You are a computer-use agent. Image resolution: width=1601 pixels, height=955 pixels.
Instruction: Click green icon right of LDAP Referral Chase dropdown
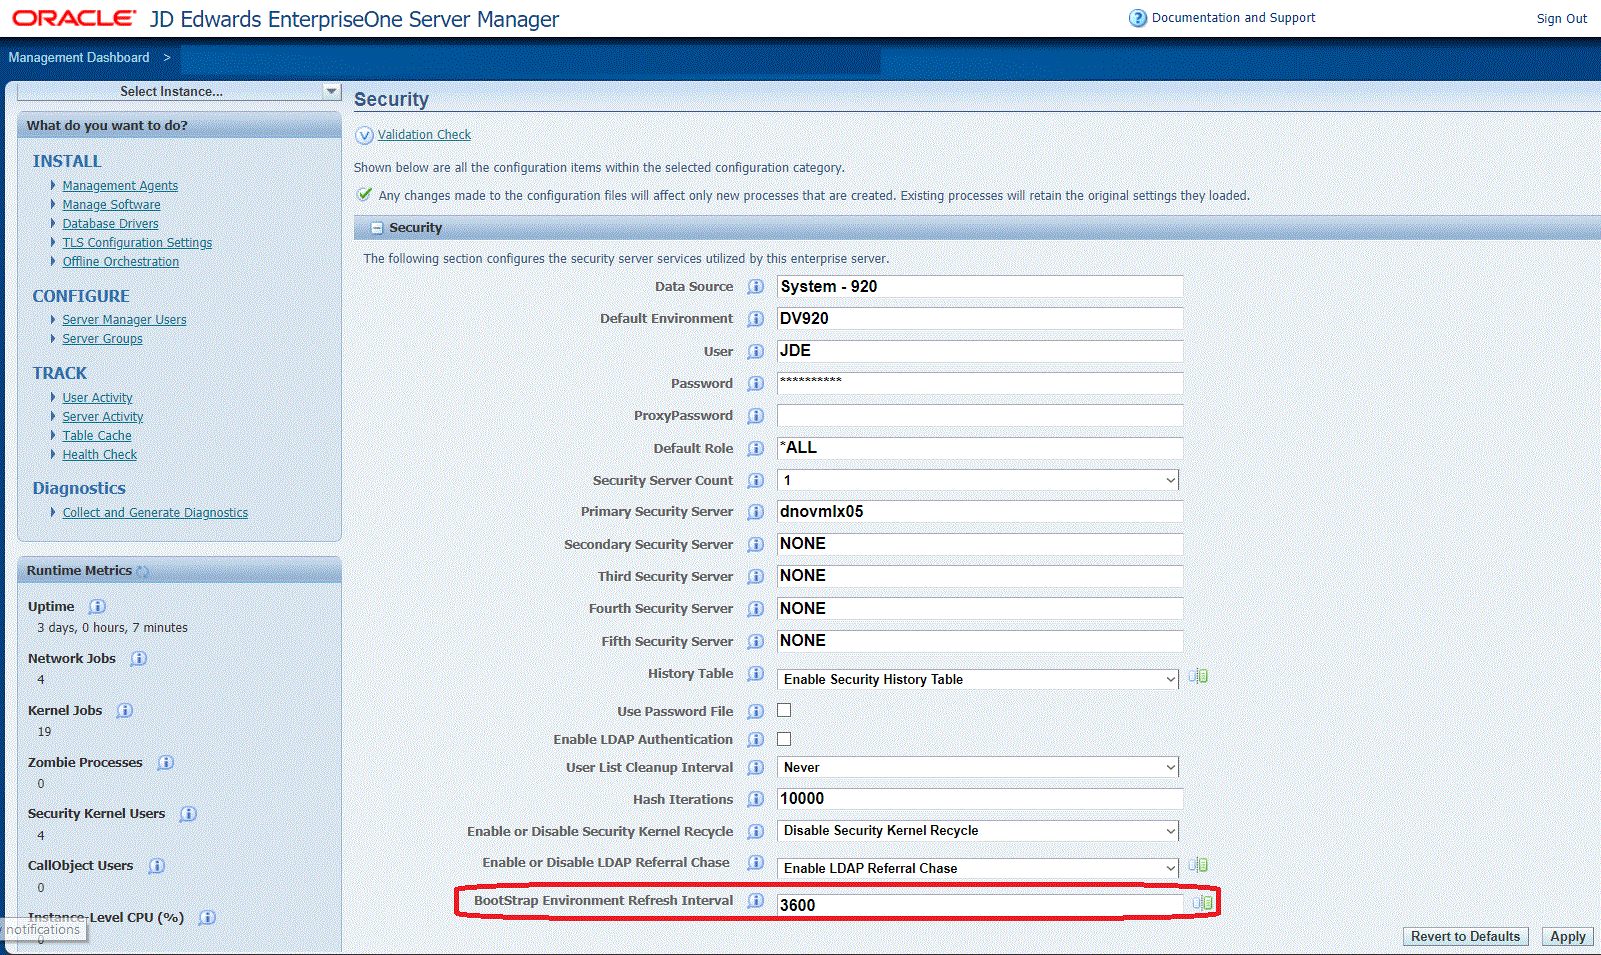pos(1198,865)
